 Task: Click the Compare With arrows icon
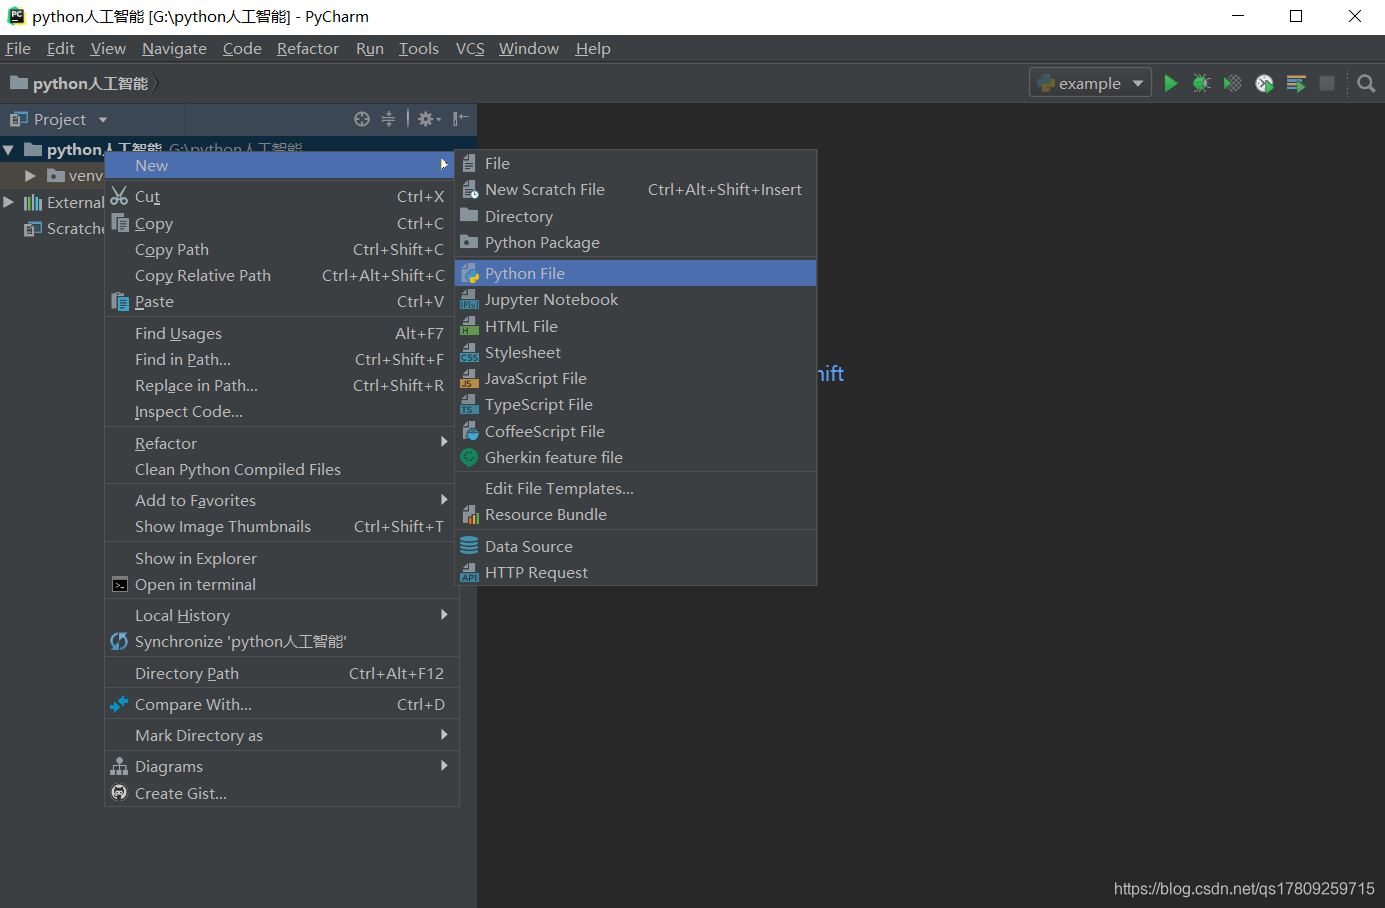click(119, 704)
